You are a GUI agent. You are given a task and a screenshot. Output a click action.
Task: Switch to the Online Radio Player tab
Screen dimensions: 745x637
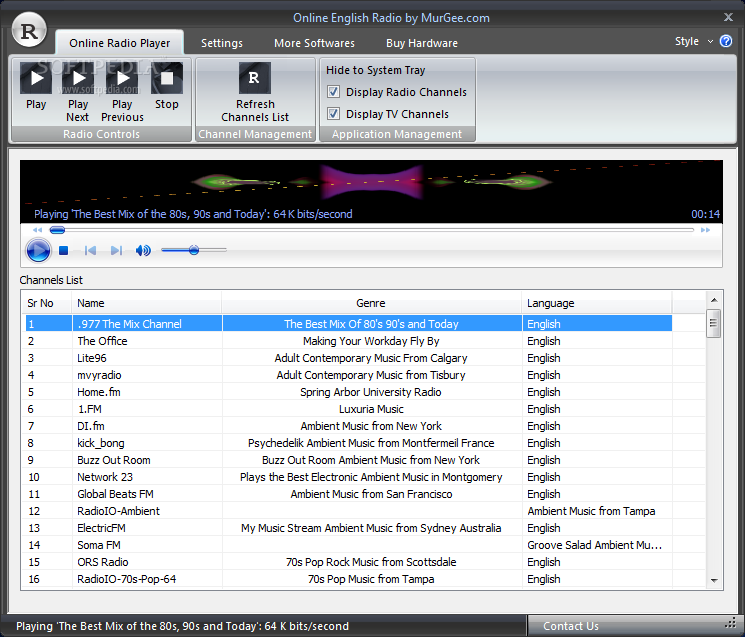click(x=119, y=43)
